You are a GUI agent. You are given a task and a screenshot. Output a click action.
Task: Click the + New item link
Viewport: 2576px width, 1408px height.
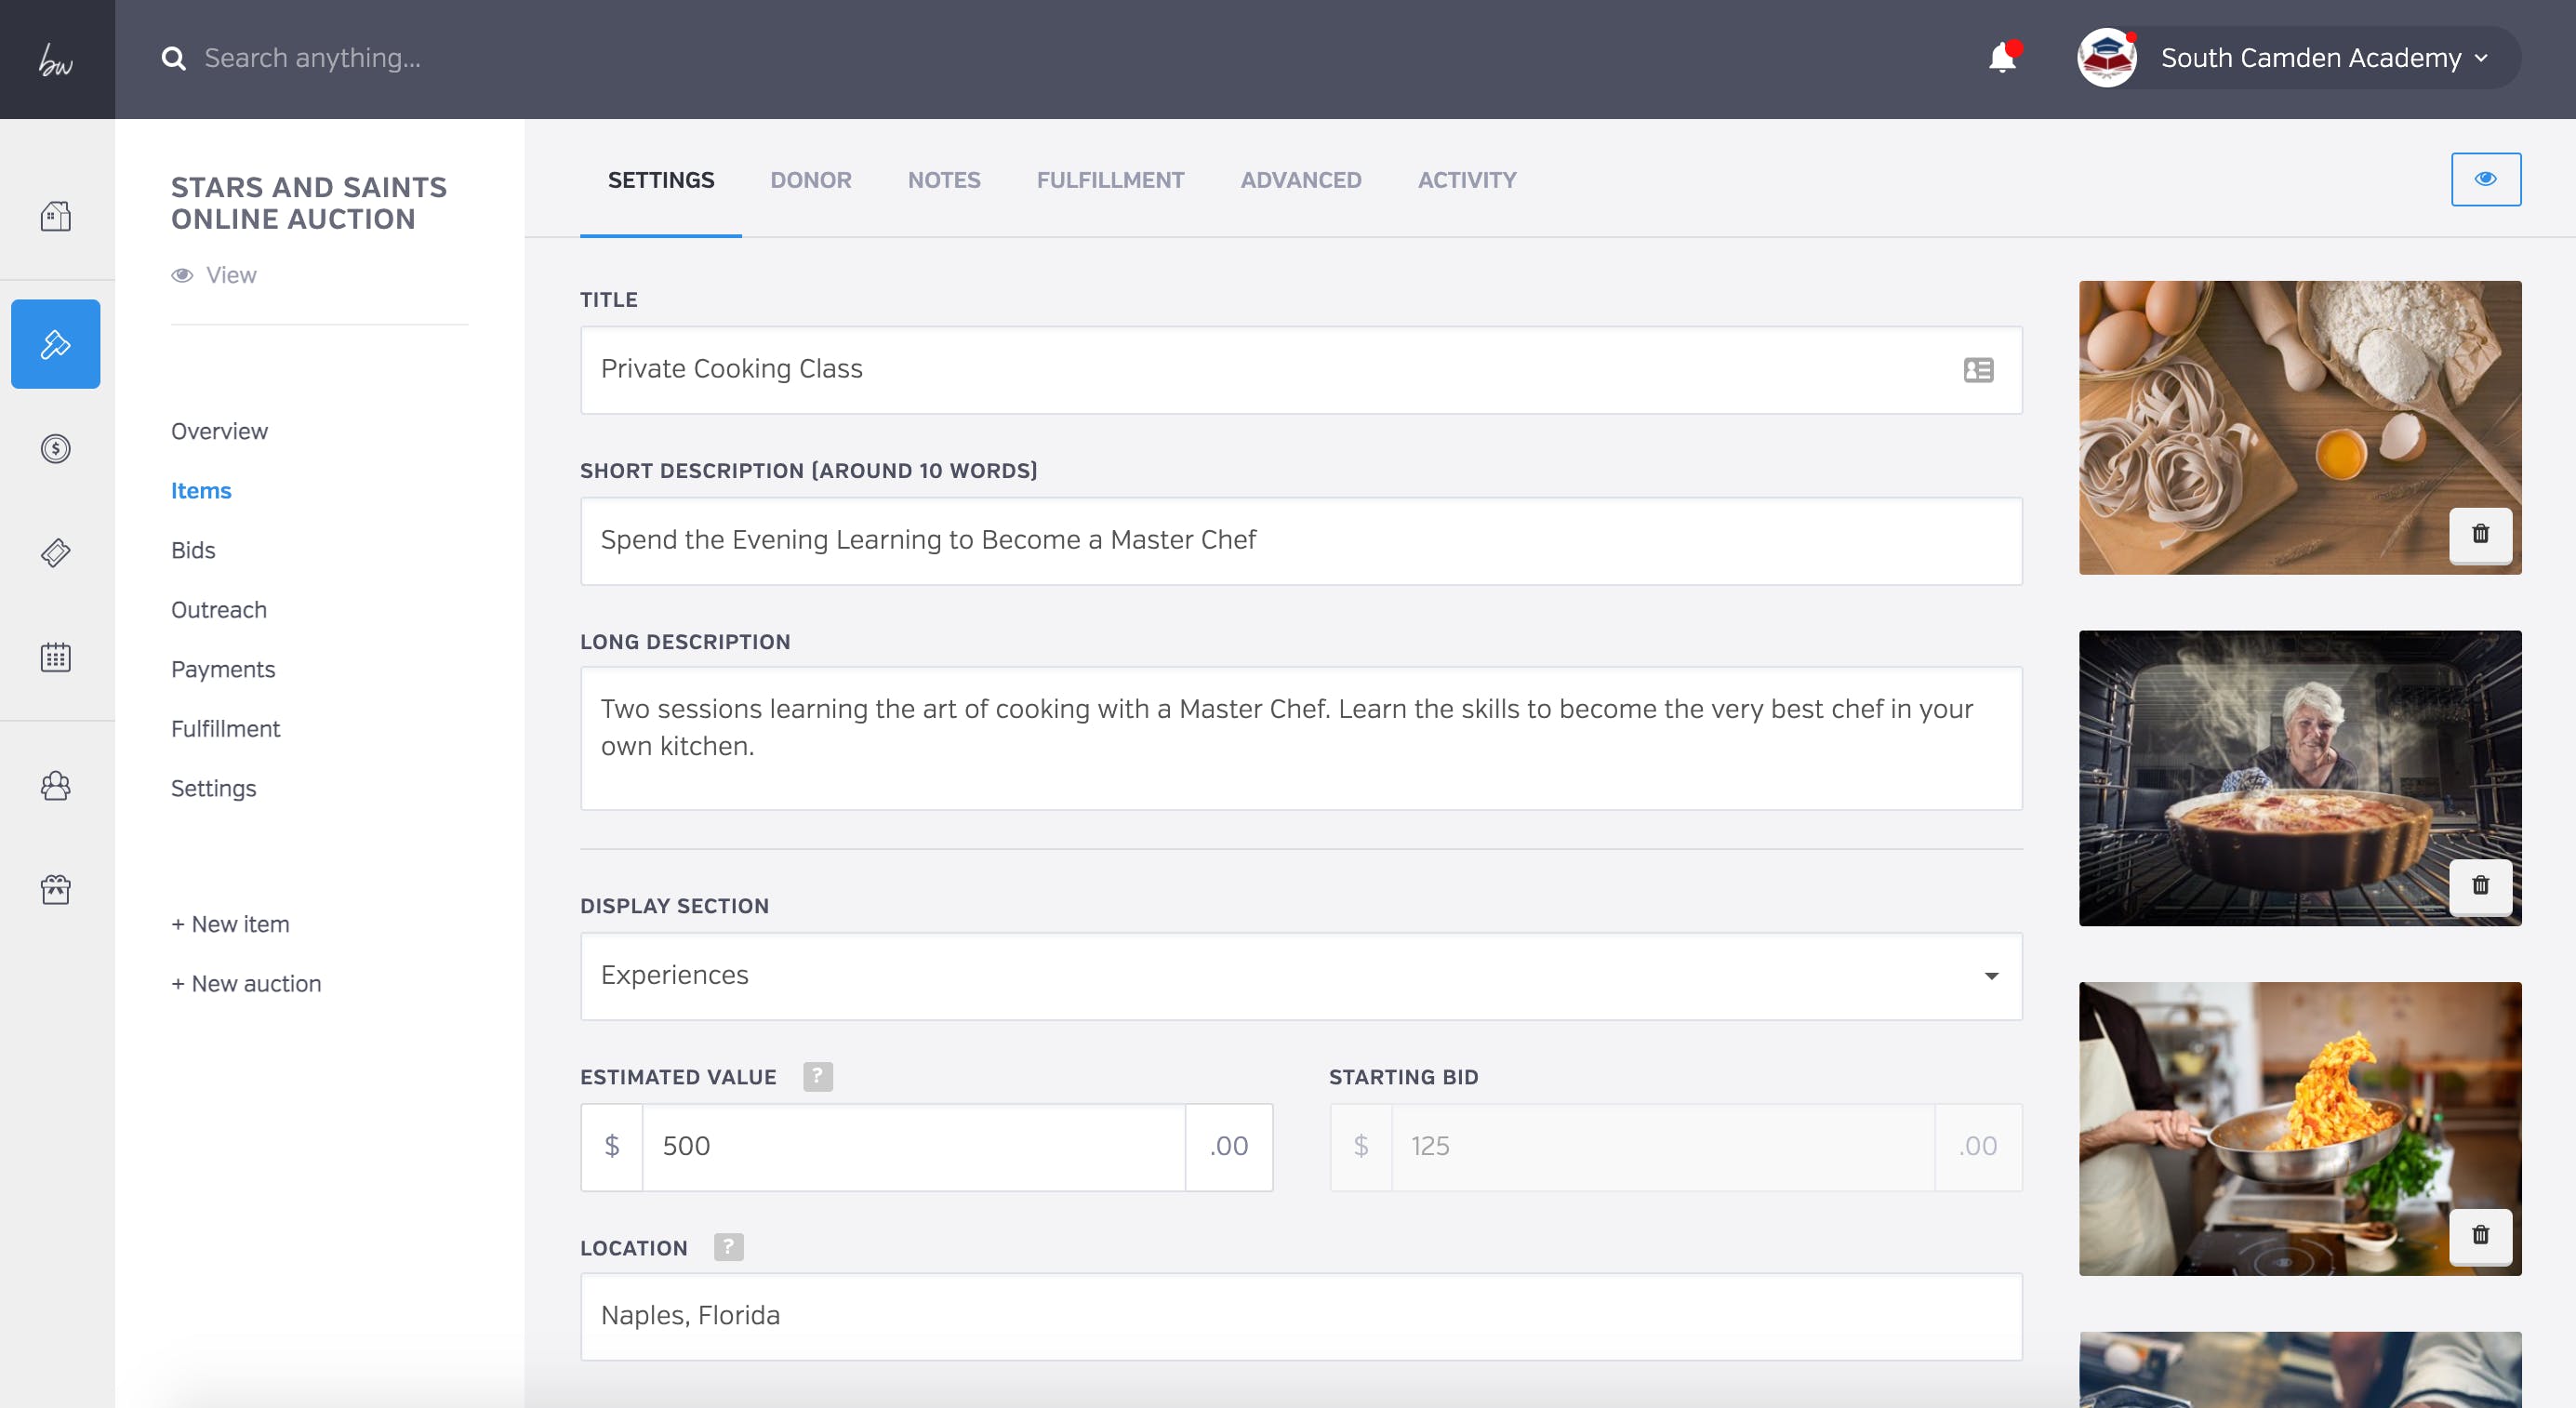tap(230, 924)
